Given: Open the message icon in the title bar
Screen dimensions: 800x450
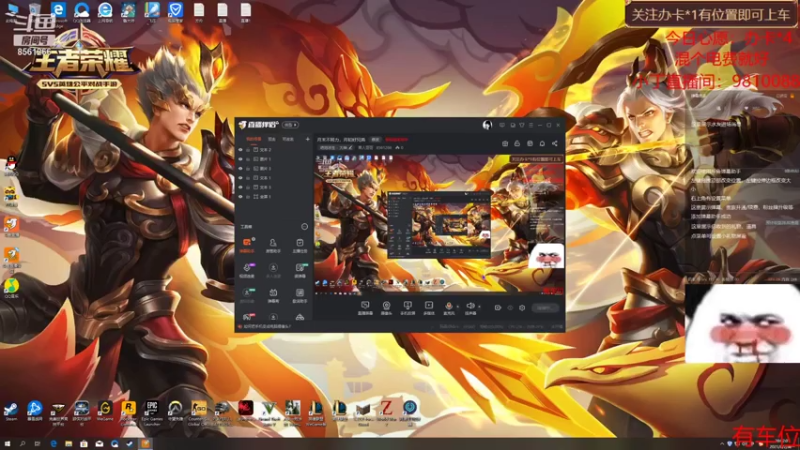Looking at the screenshot, I should [502, 125].
